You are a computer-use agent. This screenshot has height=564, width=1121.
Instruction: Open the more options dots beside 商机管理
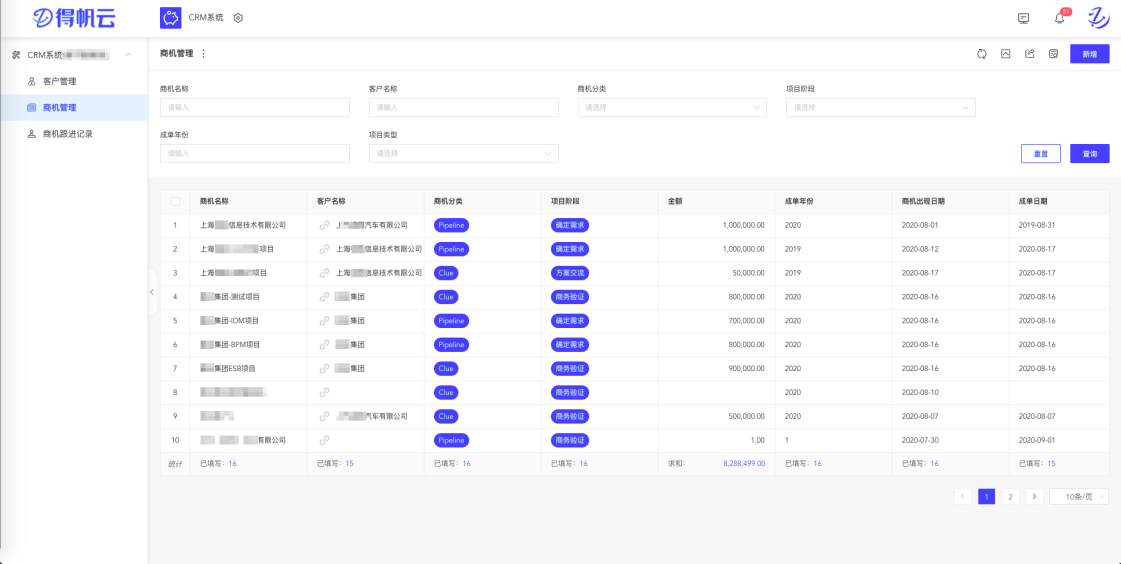pyautogui.click(x=203, y=54)
